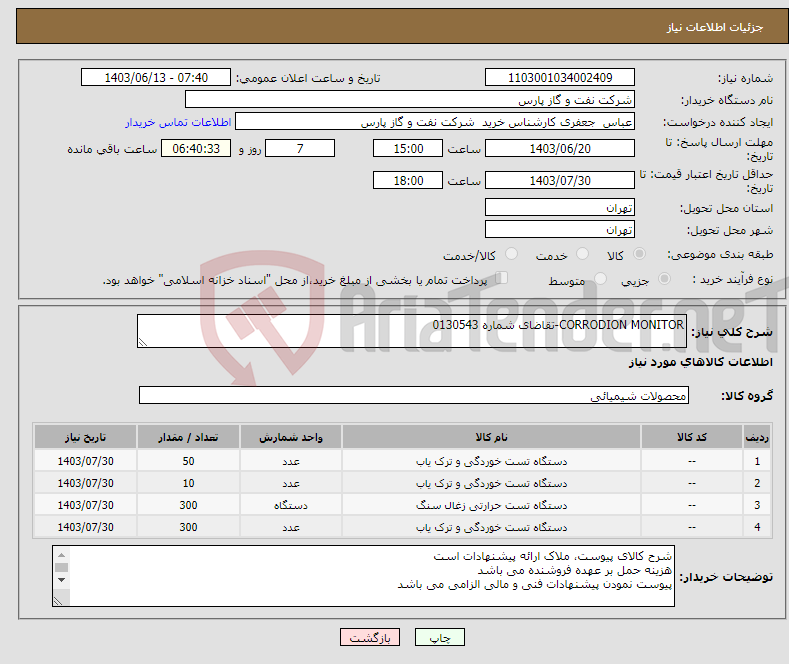Click the 18:00 validity time field
This screenshot has width=789, height=664.
tap(408, 180)
